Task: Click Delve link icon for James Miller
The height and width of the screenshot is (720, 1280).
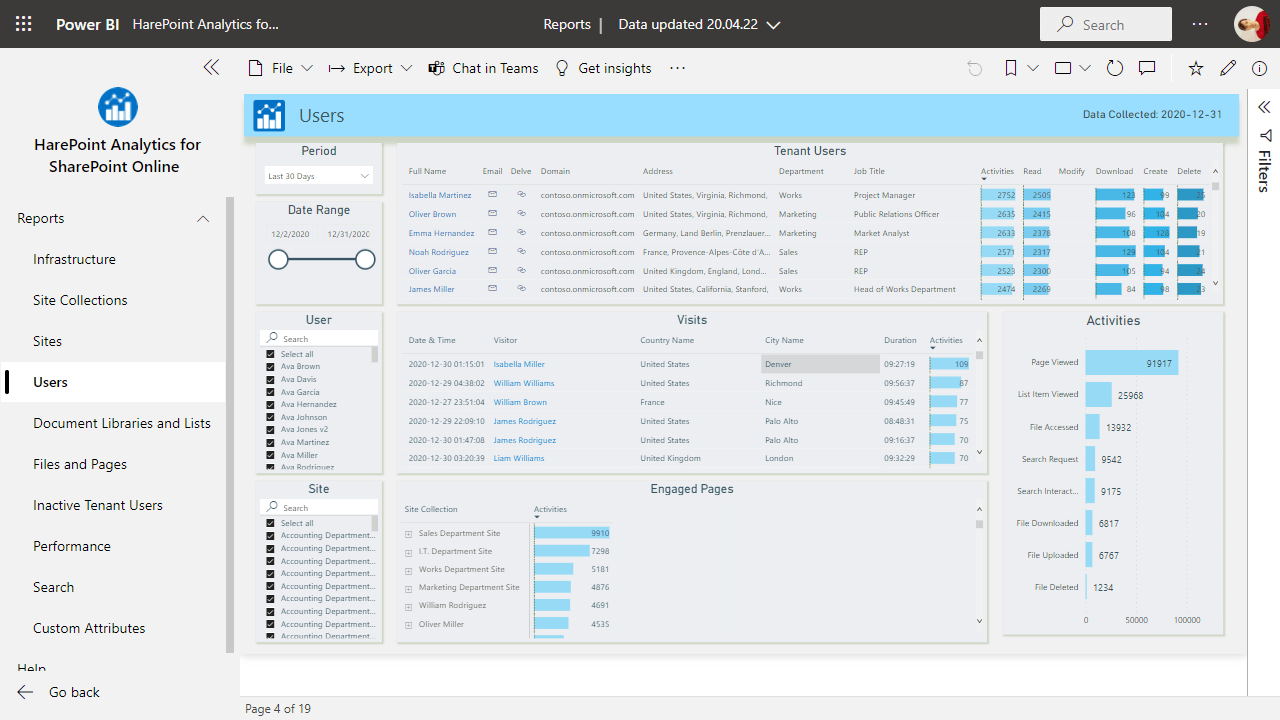Action: (521, 289)
